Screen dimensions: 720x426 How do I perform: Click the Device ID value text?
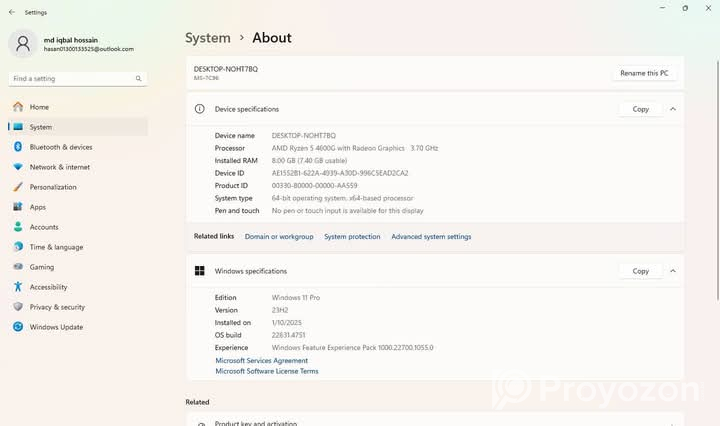click(340, 173)
